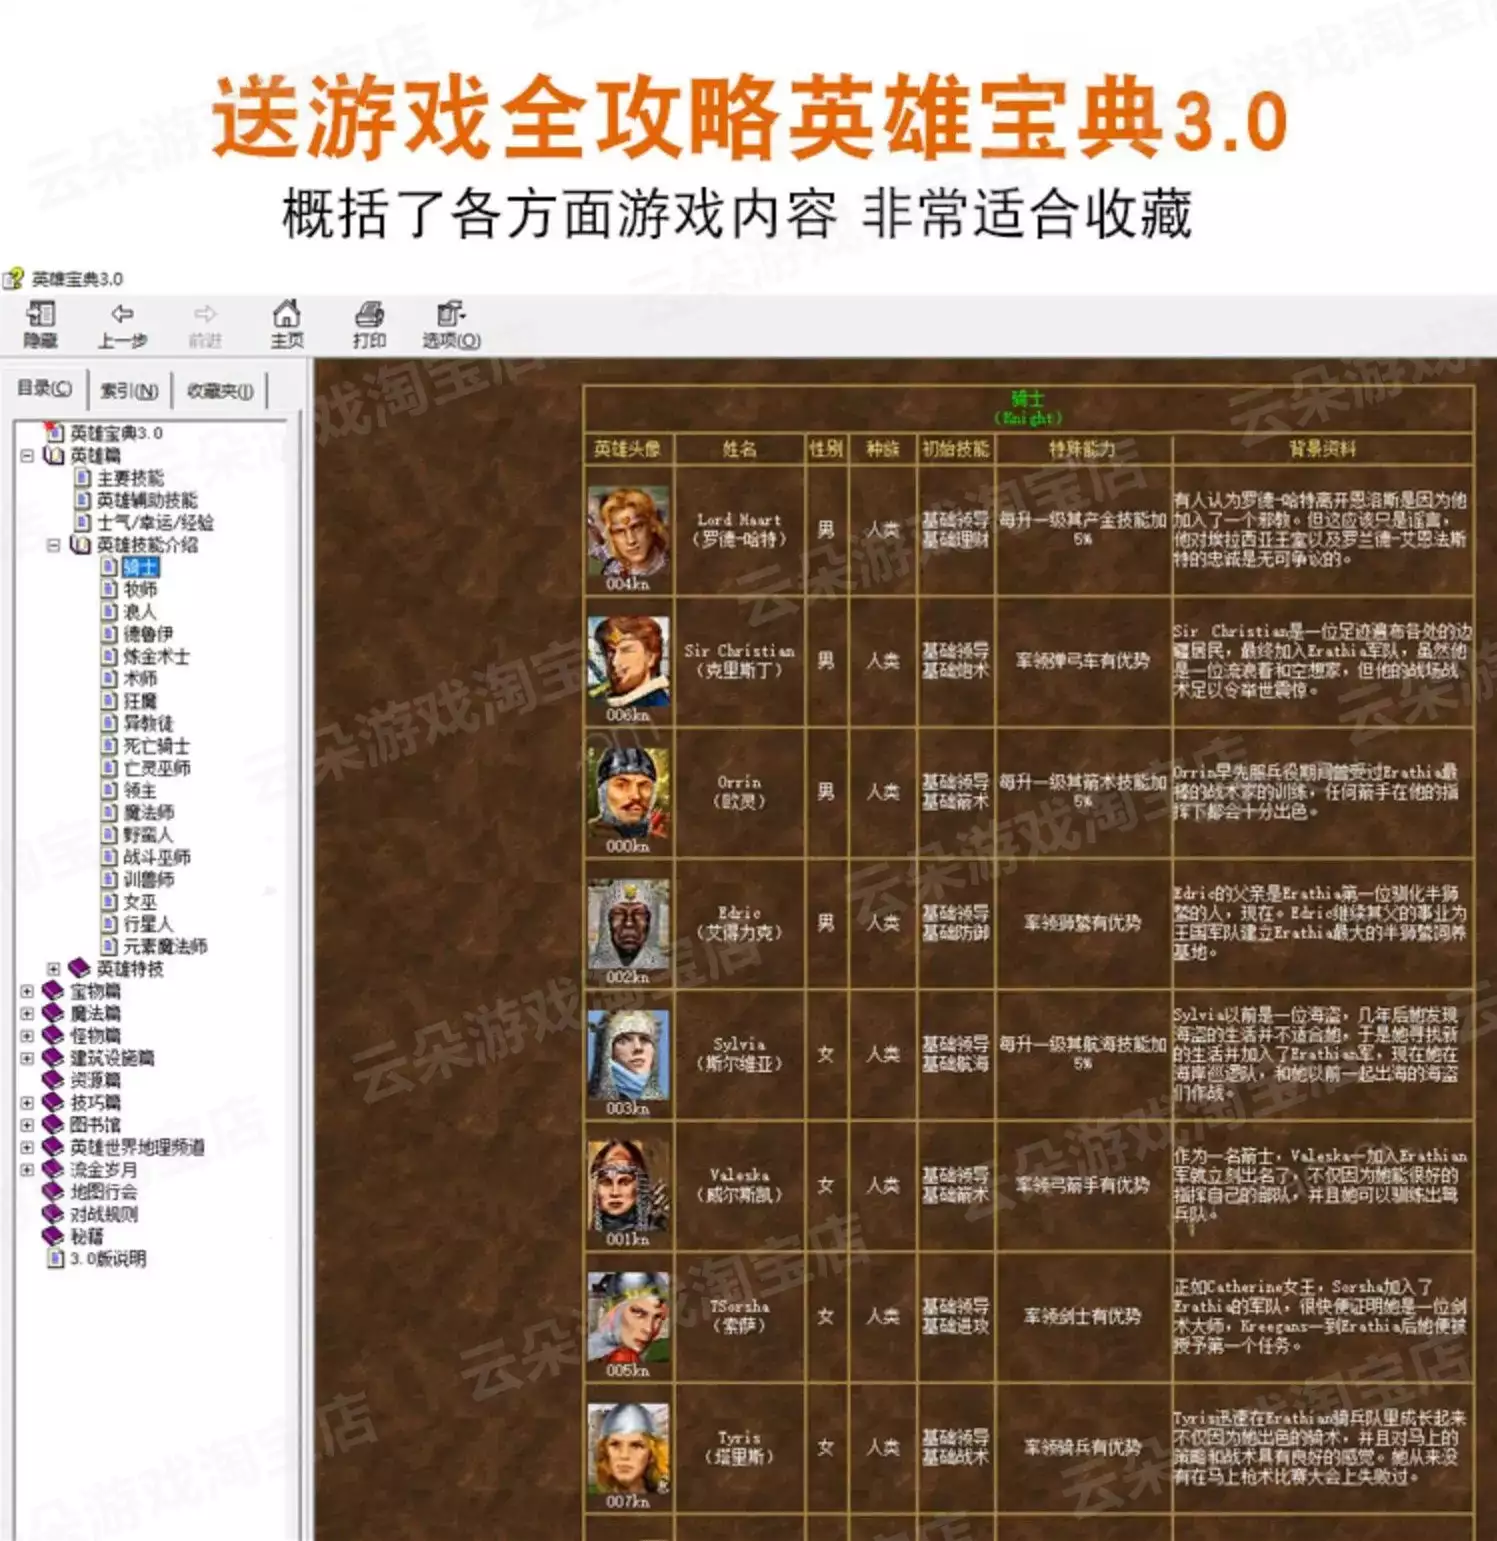Expand the 英雄特技 tree node

coord(54,969)
